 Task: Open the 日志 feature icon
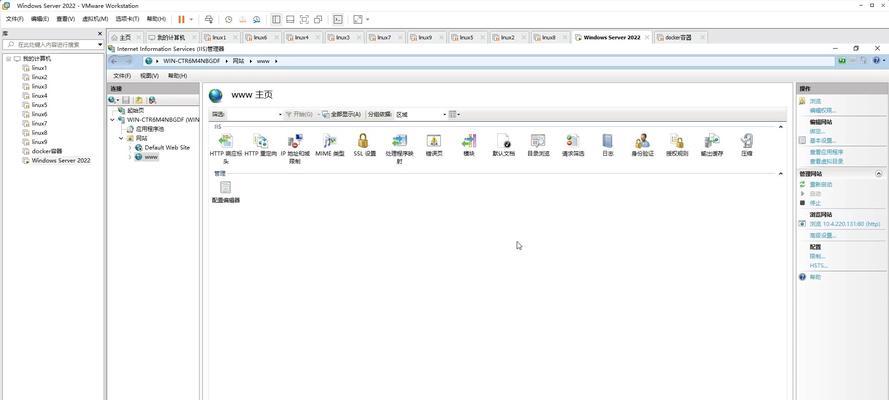click(x=607, y=141)
